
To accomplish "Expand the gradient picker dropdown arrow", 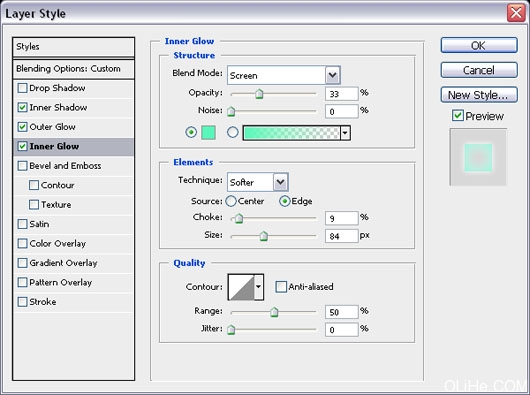I will coord(345,133).
